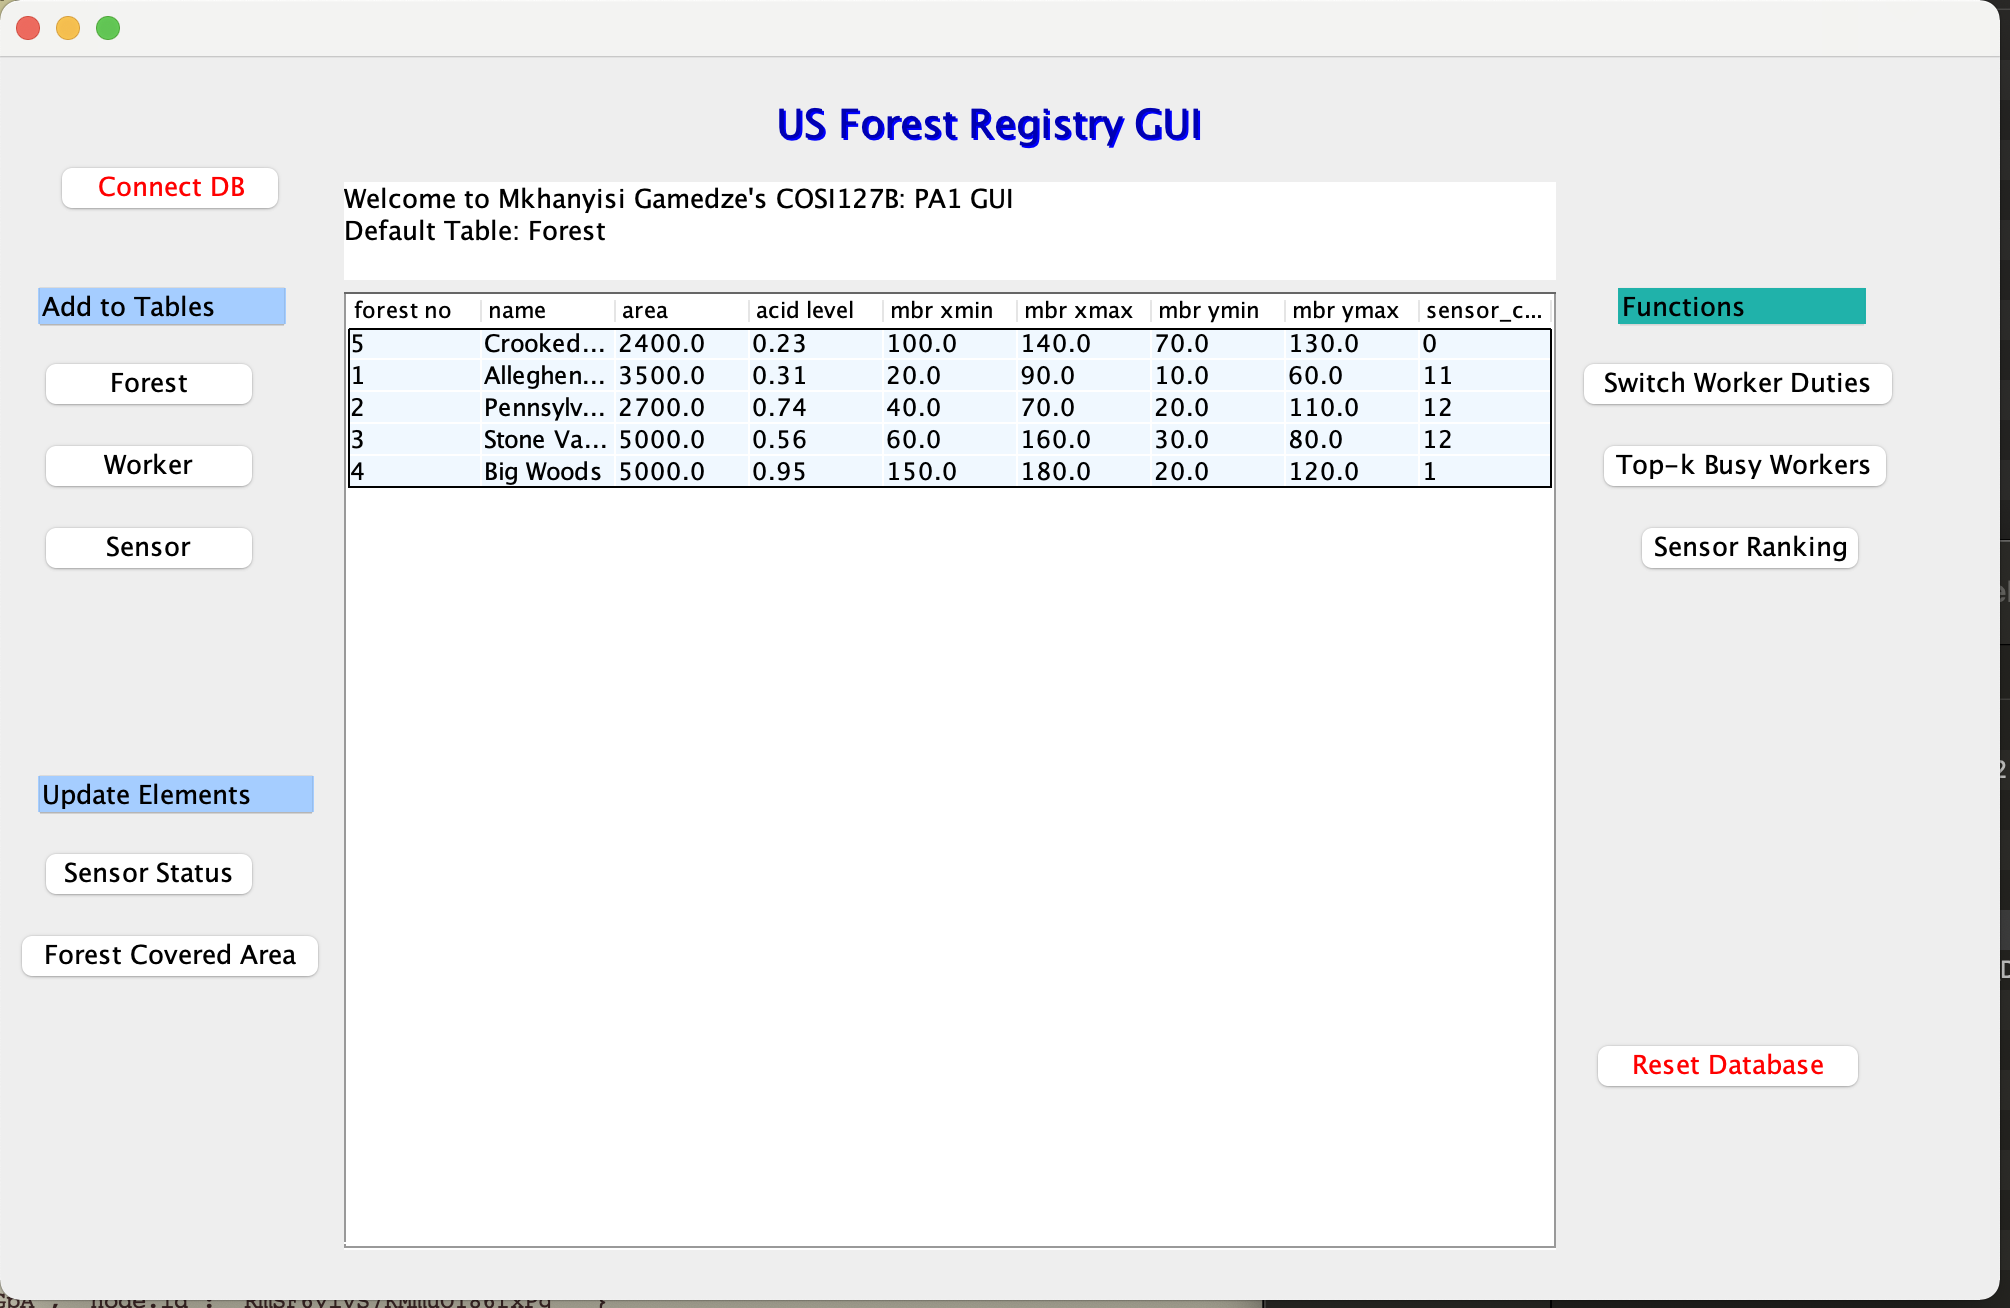Screen dimensions: 2010x1308
Task: Click Forest Covered Area button
Action: point(170,956)
